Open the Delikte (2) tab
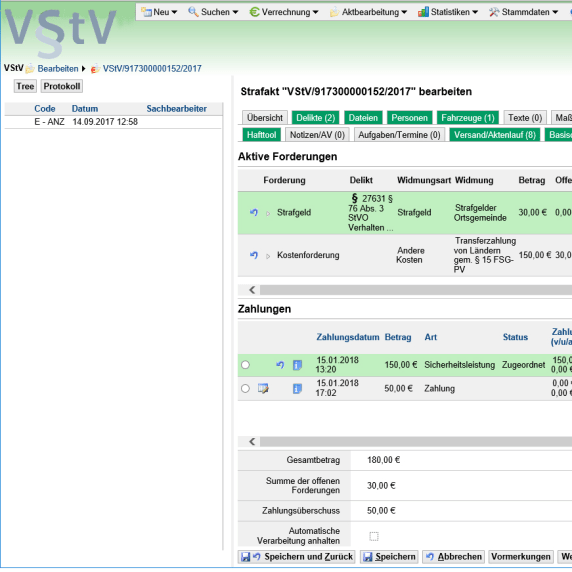This screenshot has width=572, height=572. coord(316,118)
